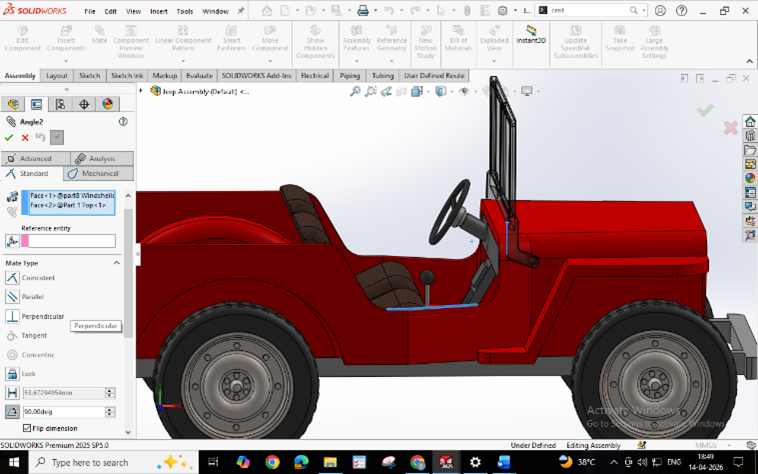This screenshot has width=758, height=474.
Task: Click the angle value spinner arrows
Action: click(x=110, y=412)
